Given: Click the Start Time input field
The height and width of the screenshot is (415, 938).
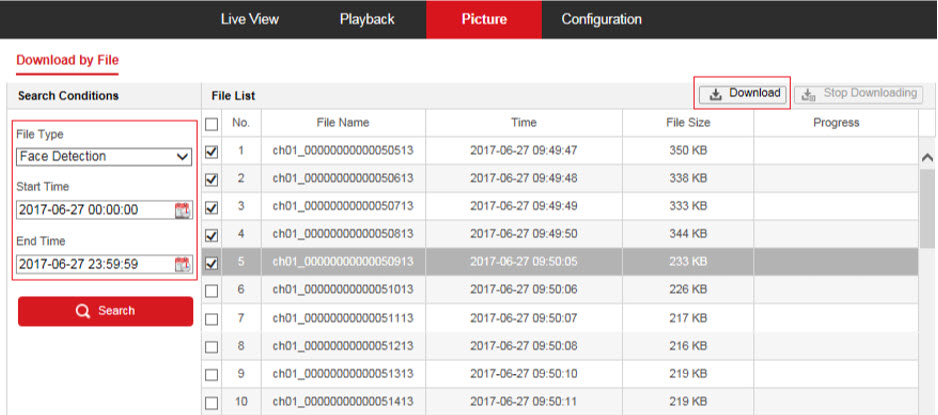Looking at the screenshot, I should (94, 210).
